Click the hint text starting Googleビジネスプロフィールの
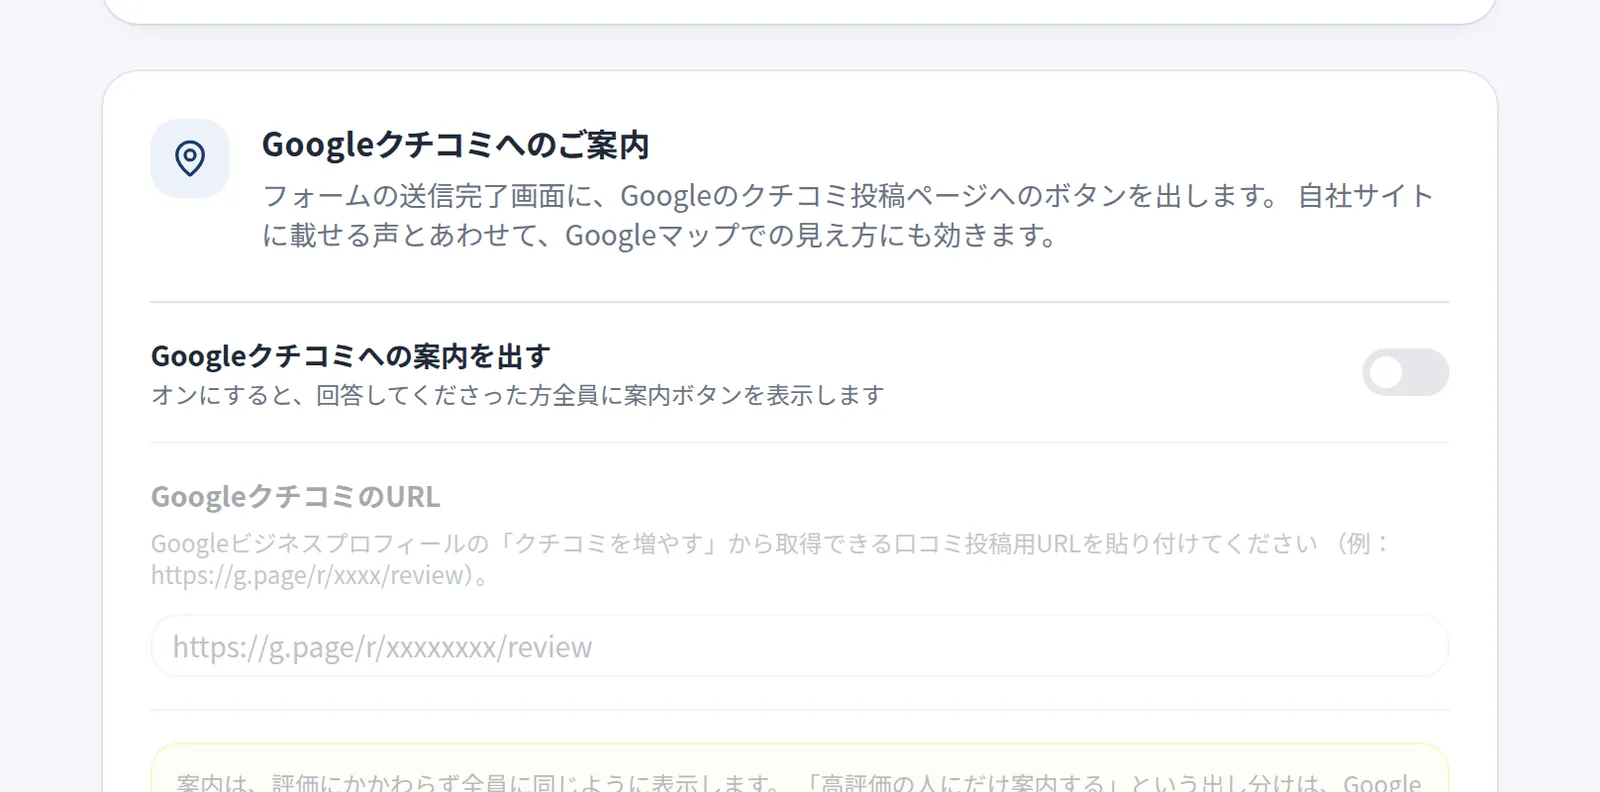The image size is (1600, 792). point(770,559)
